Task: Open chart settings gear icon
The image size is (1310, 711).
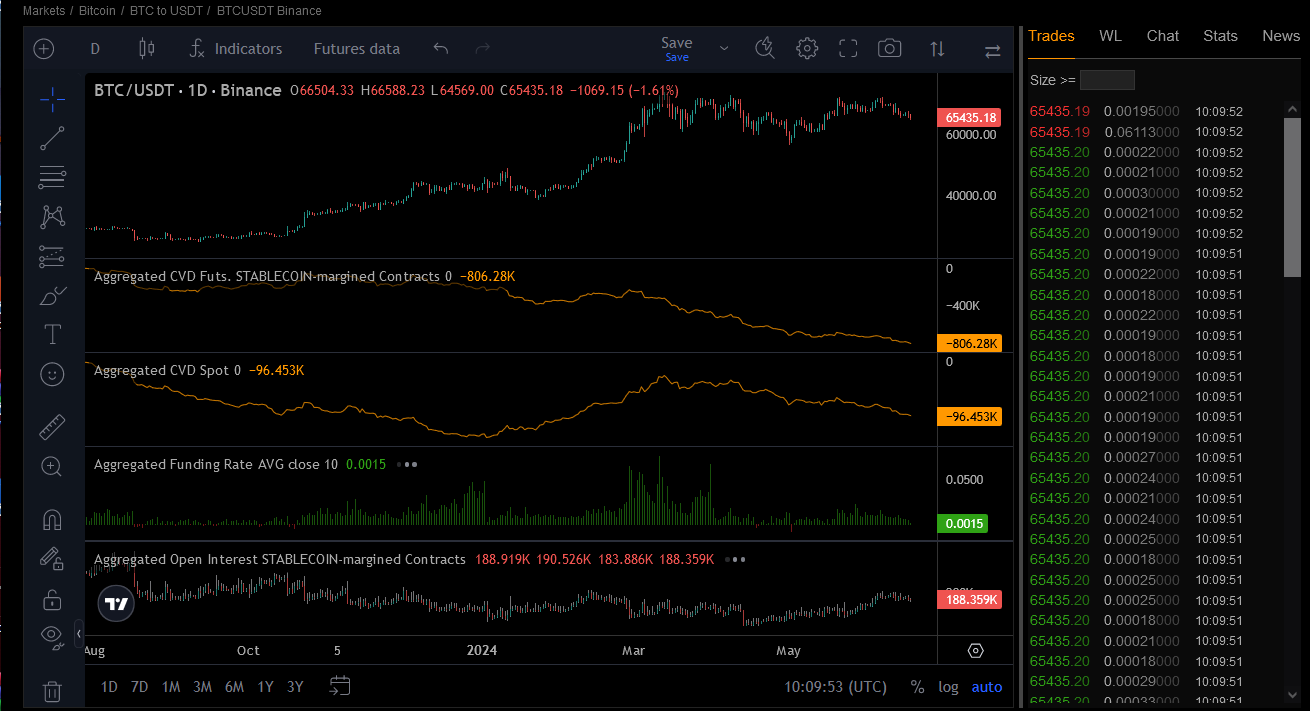Action: pyautogui.click(x=807, y=49)
